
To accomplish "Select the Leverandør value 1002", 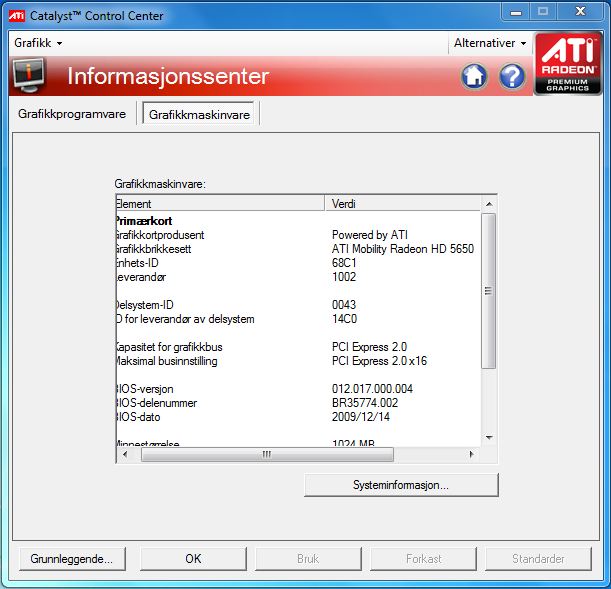I will 344,277.
